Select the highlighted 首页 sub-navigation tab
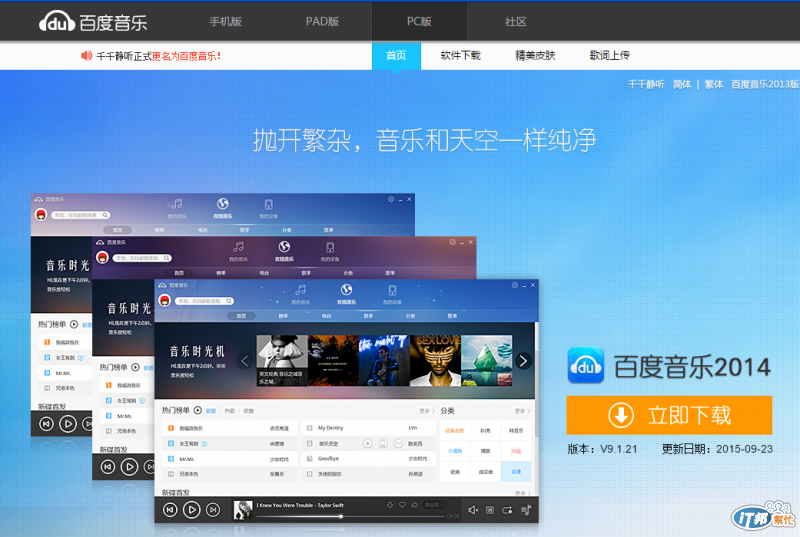The height and width of the screenshot is (537, 800). click(396, 56)
